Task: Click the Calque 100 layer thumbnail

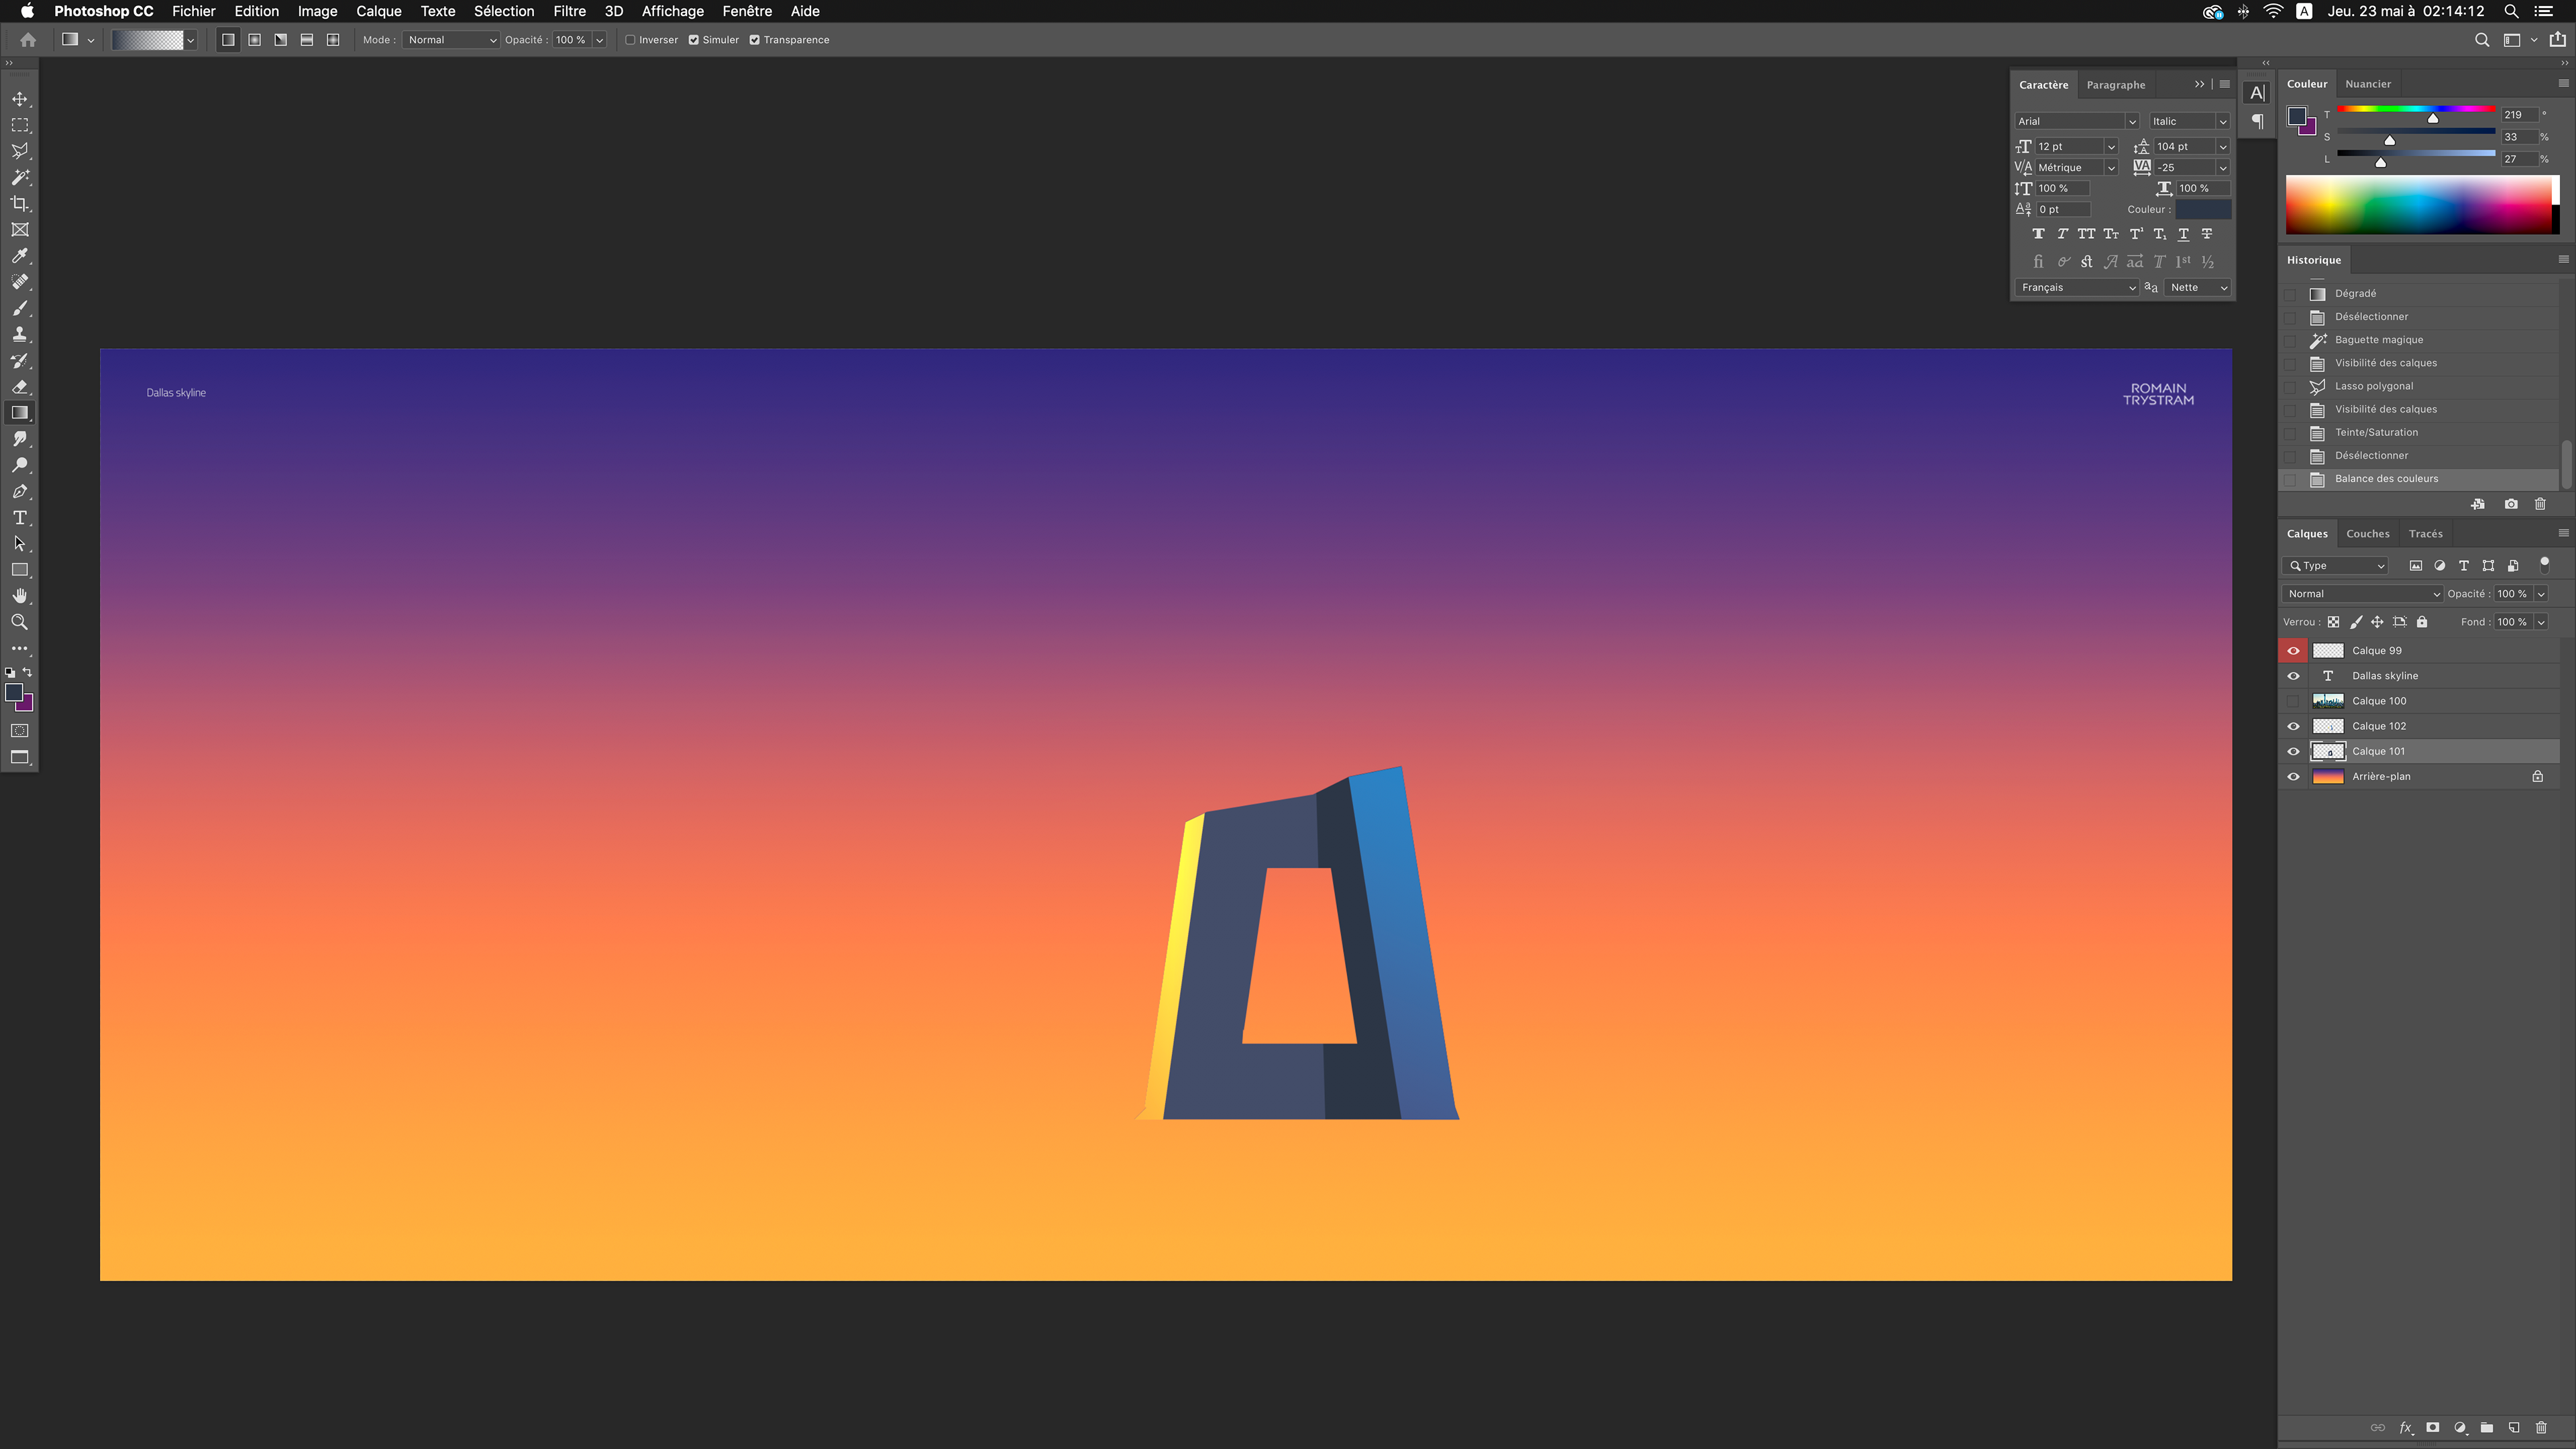Action: coord(2328,701)
